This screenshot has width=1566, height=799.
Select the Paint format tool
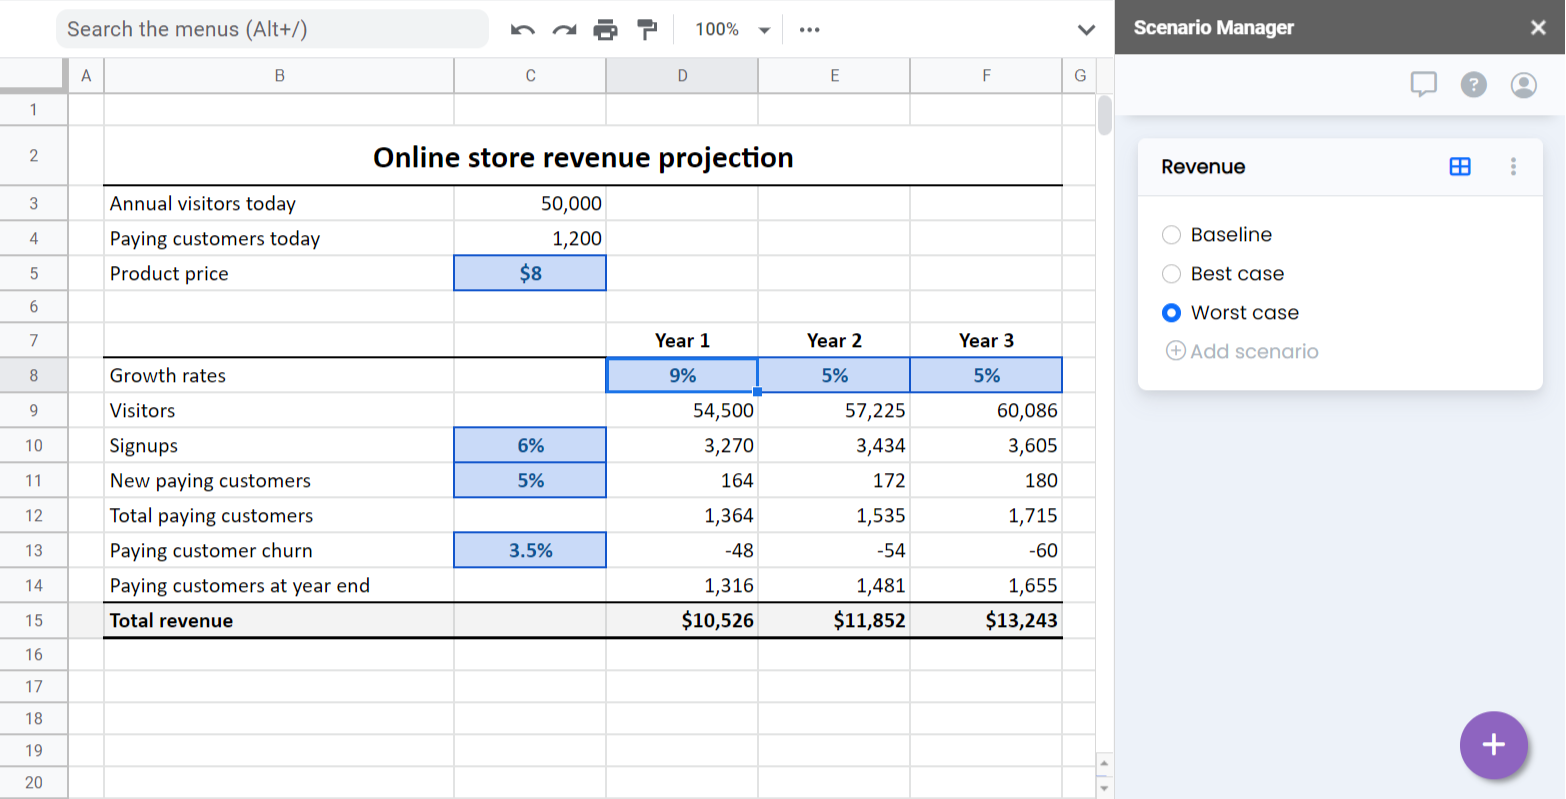[648, 30]
